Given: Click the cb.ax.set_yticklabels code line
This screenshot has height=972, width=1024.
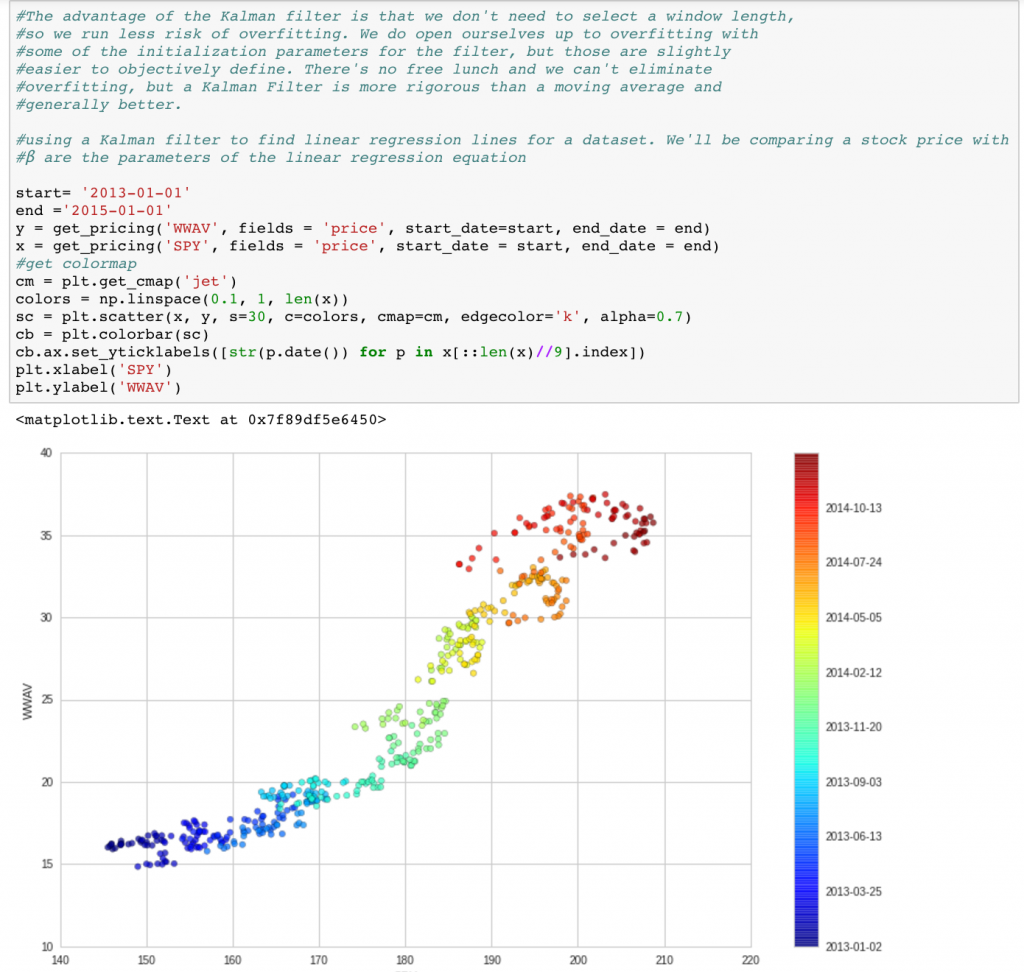Looking at the screenshot, I should (330, 351).
